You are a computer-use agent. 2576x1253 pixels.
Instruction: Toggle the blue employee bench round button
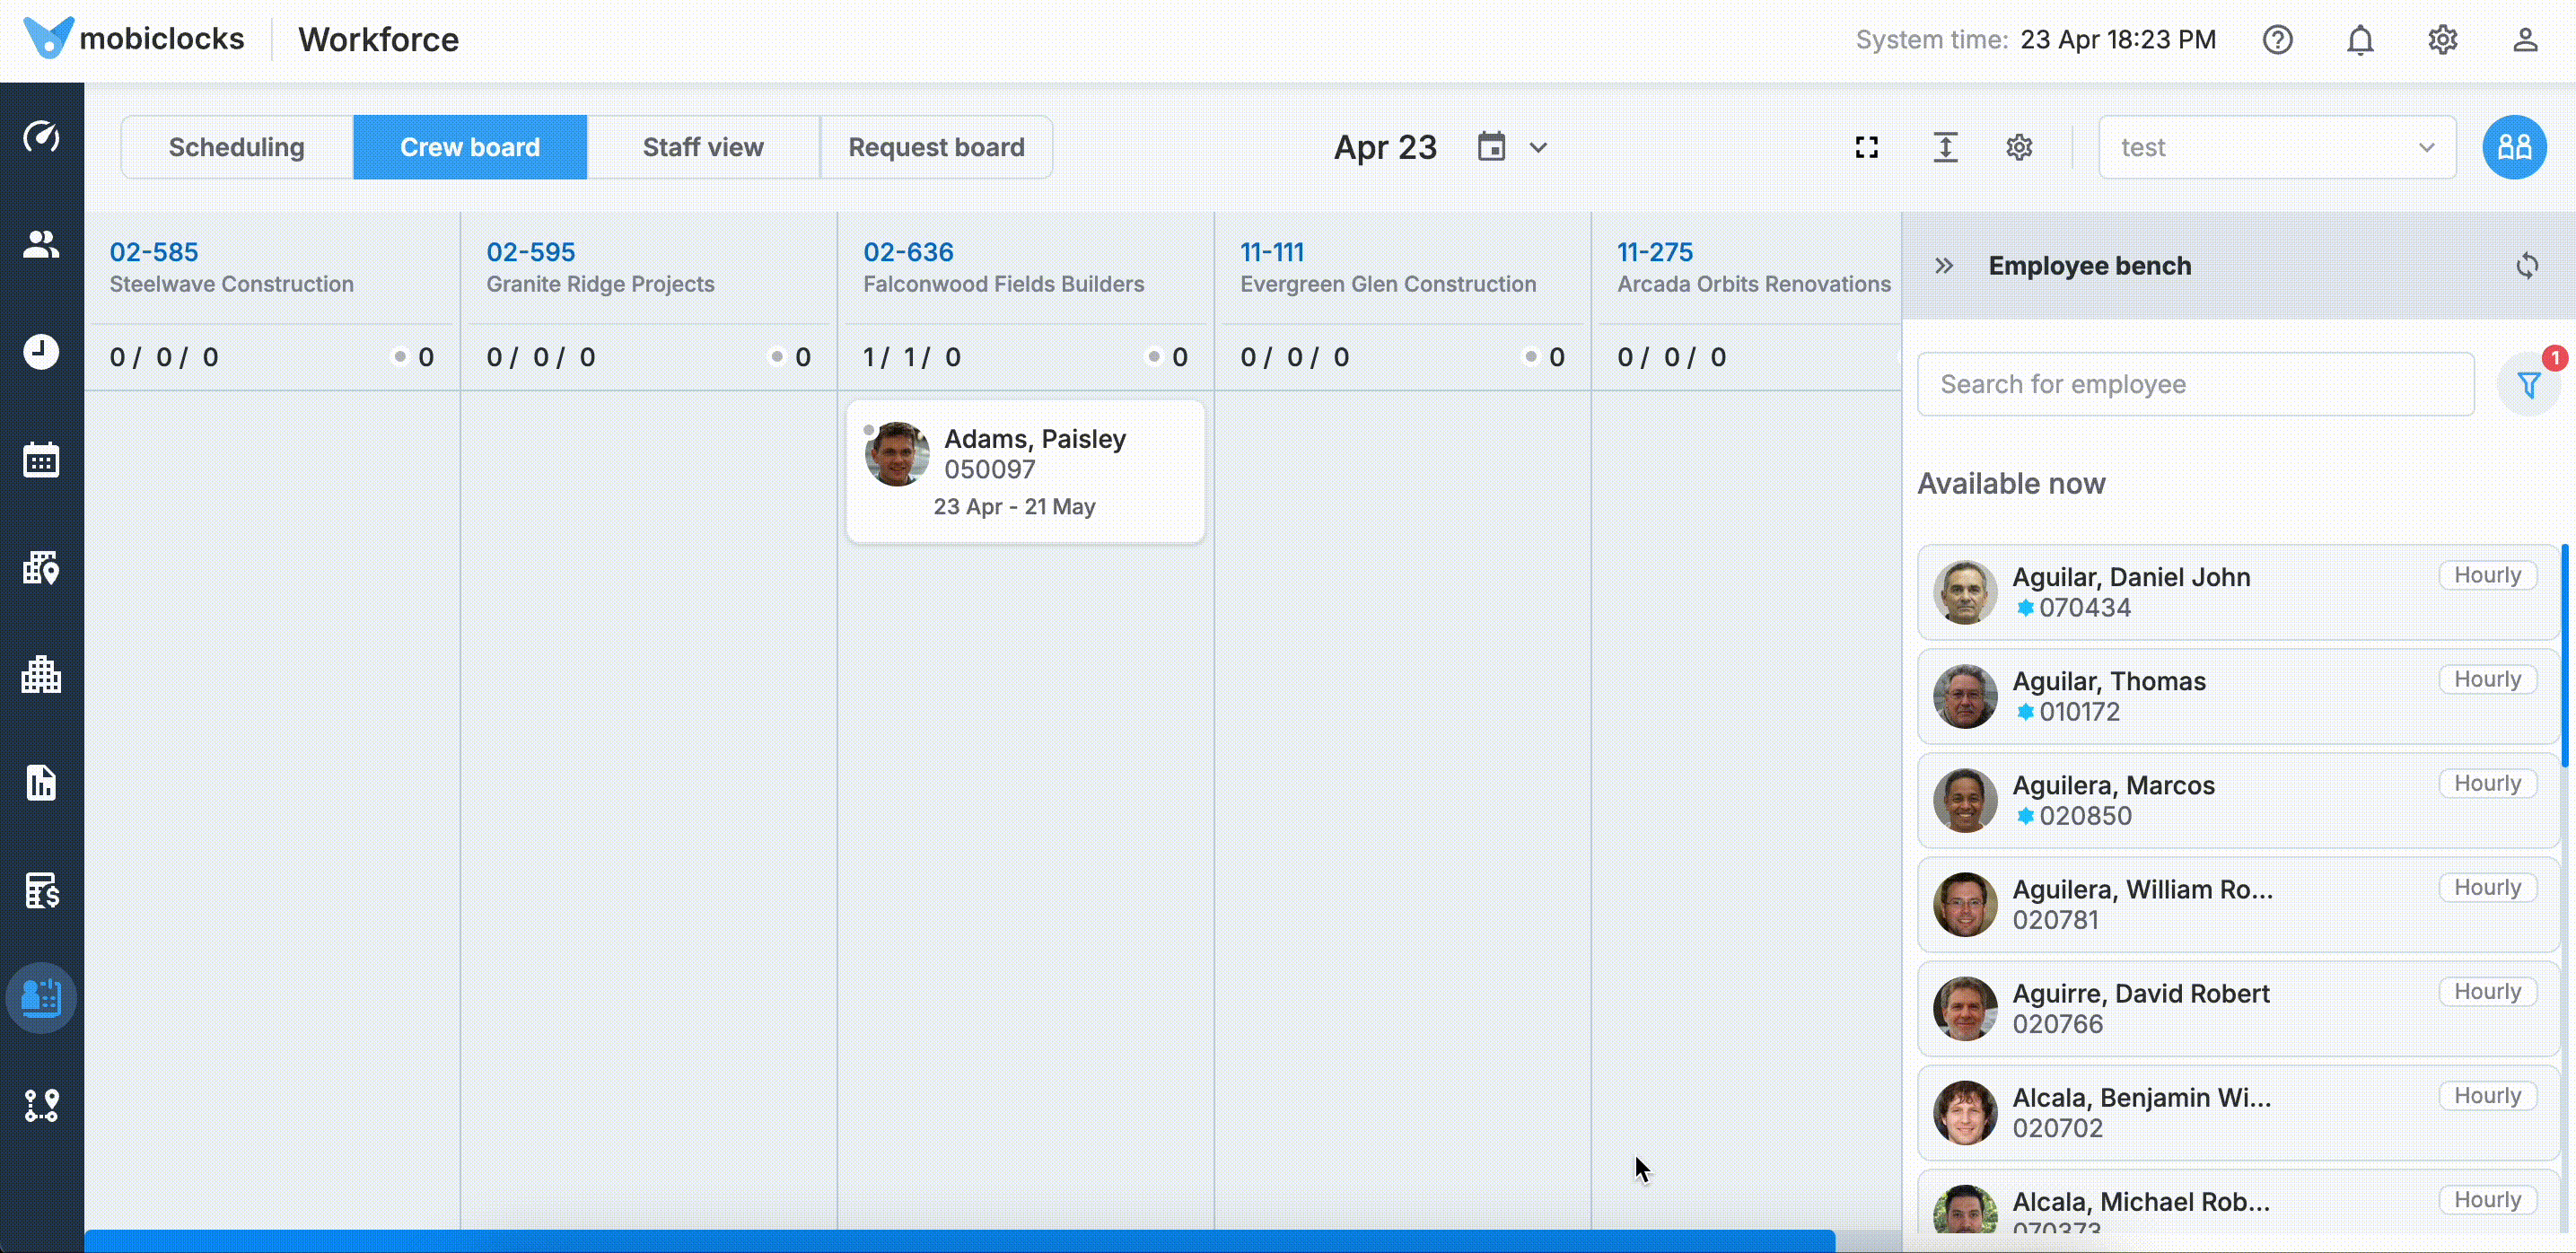[2514, 147]
